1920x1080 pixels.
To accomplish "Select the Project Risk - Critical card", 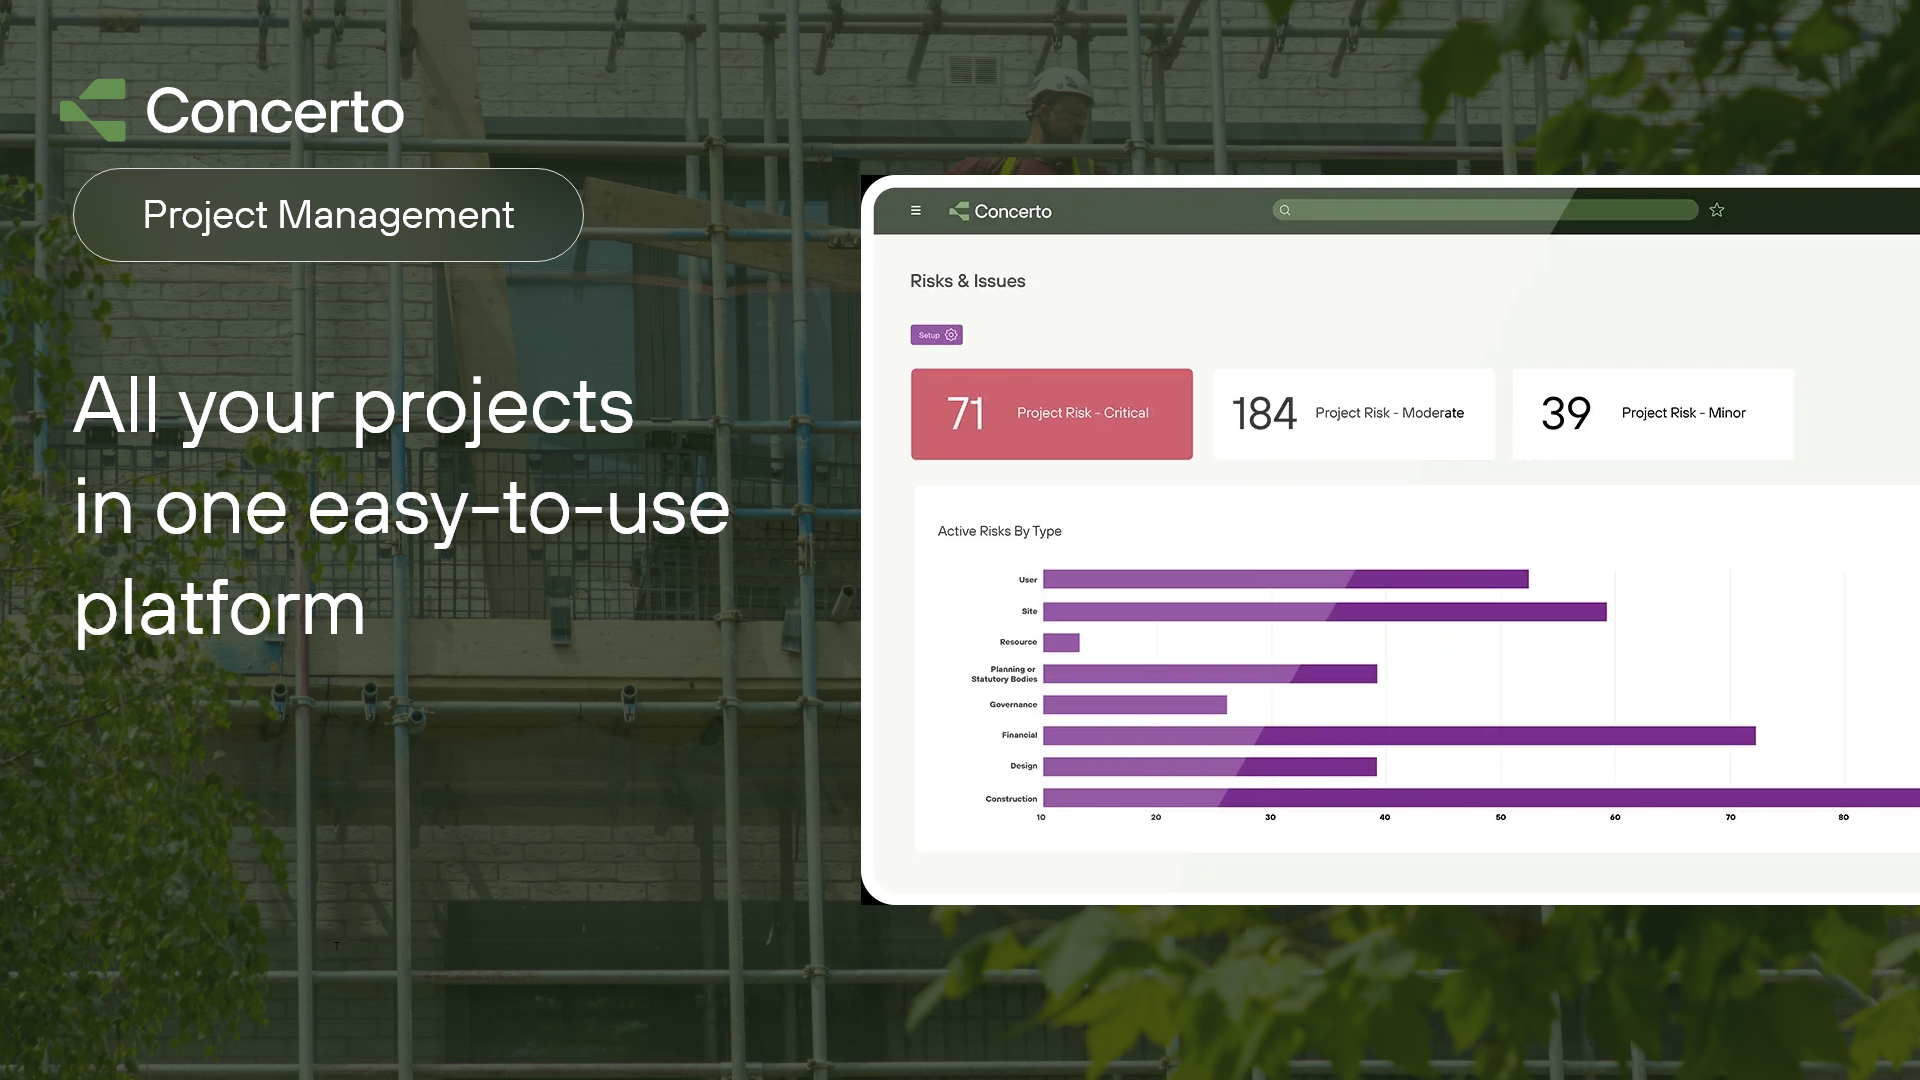I will (1051, 414).
